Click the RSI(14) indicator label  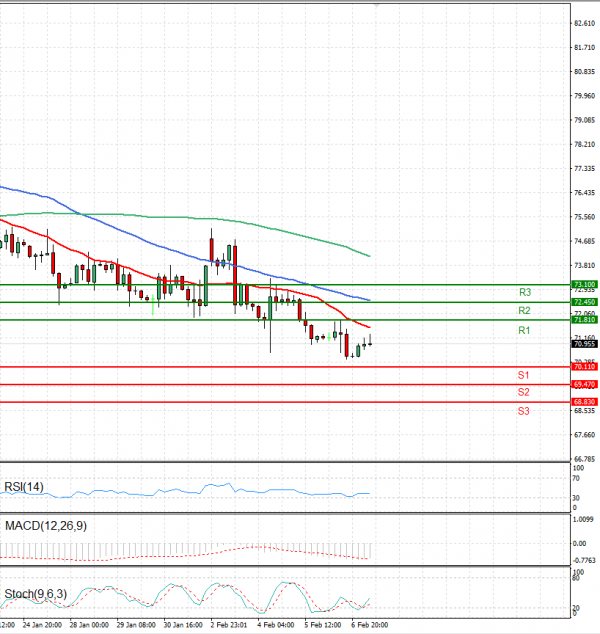[x=24, y=487]
